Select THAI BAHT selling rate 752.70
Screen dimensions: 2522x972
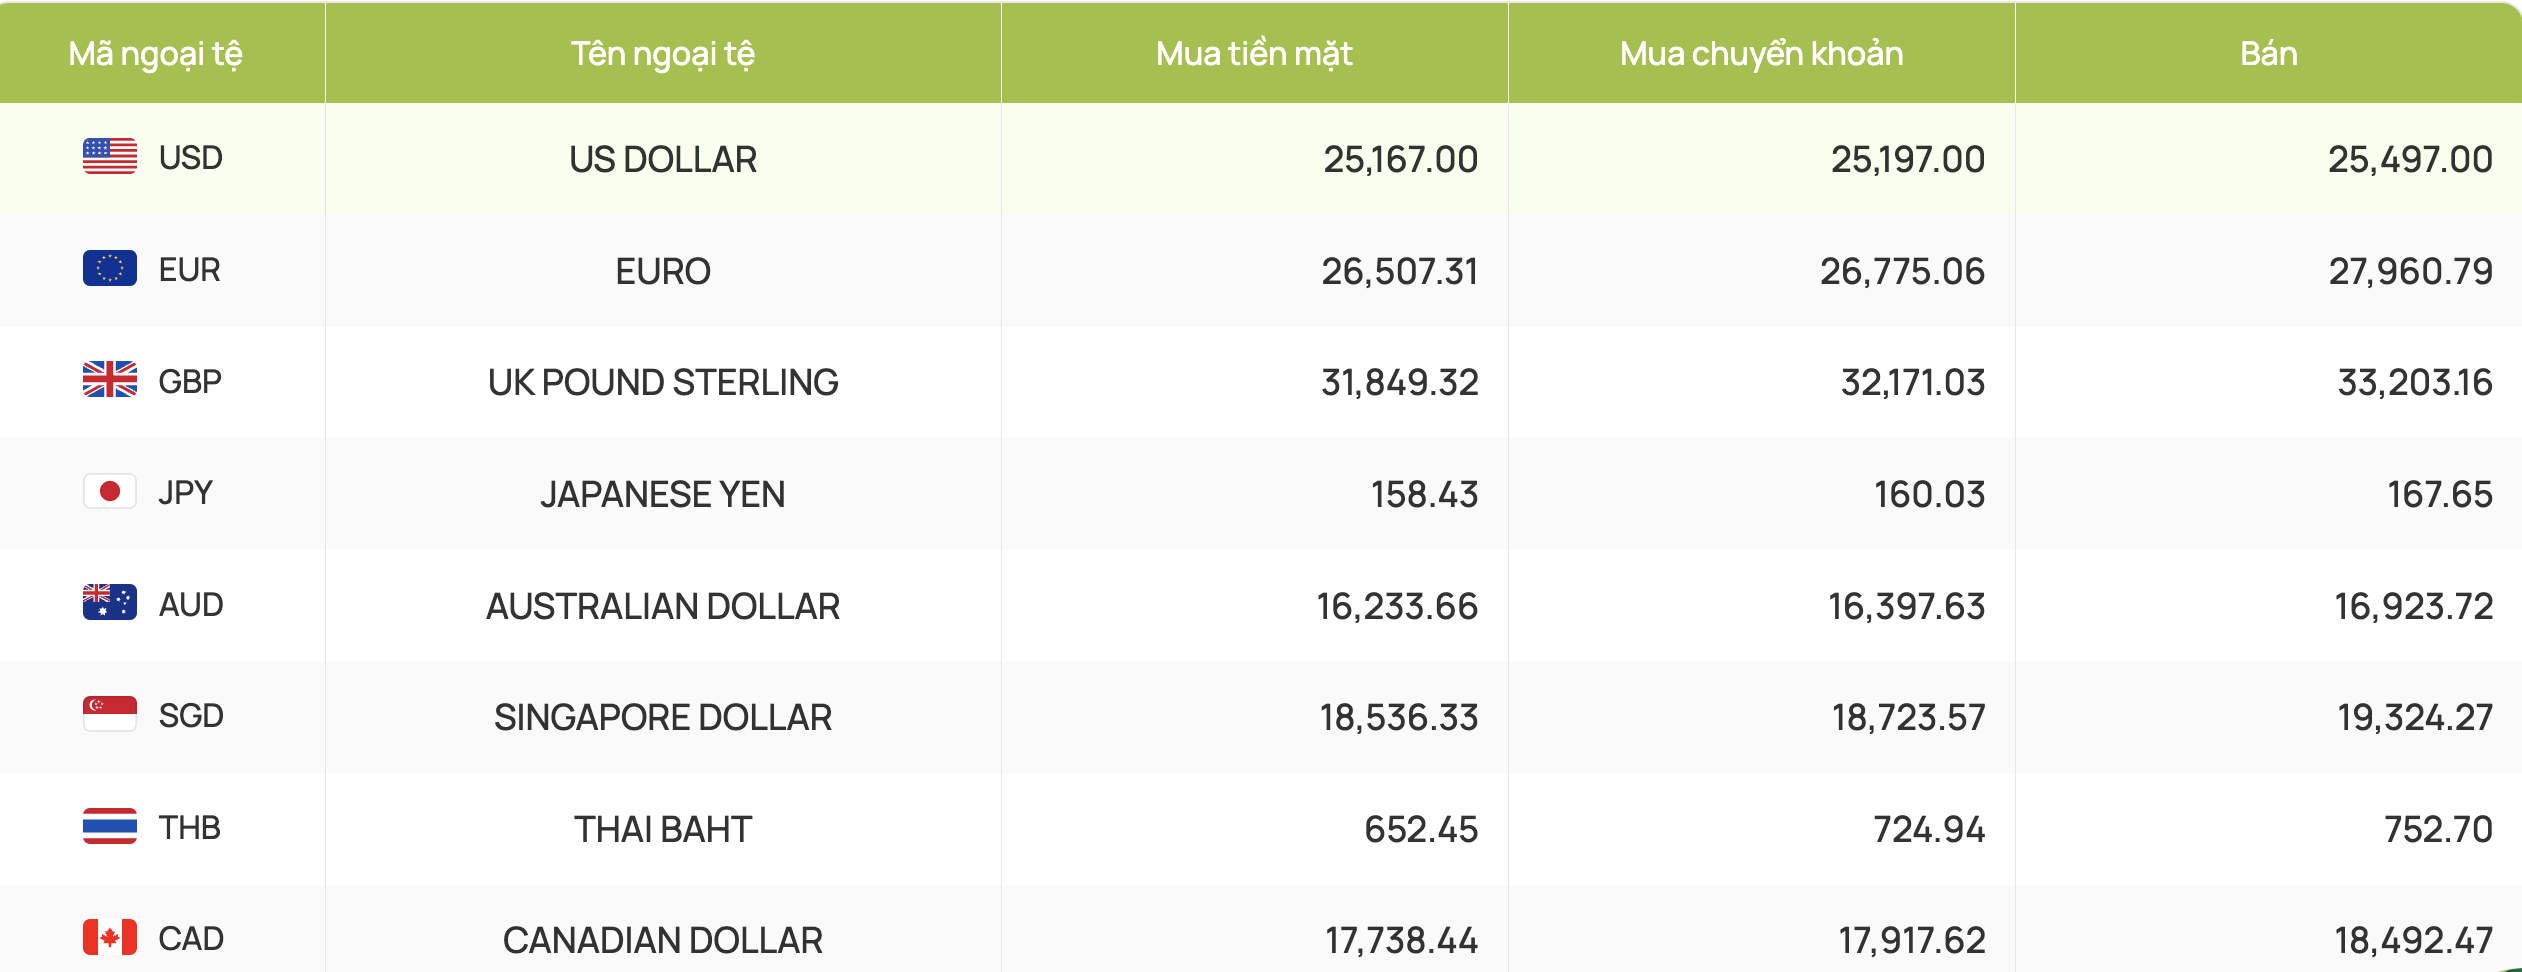(2438, 830)
